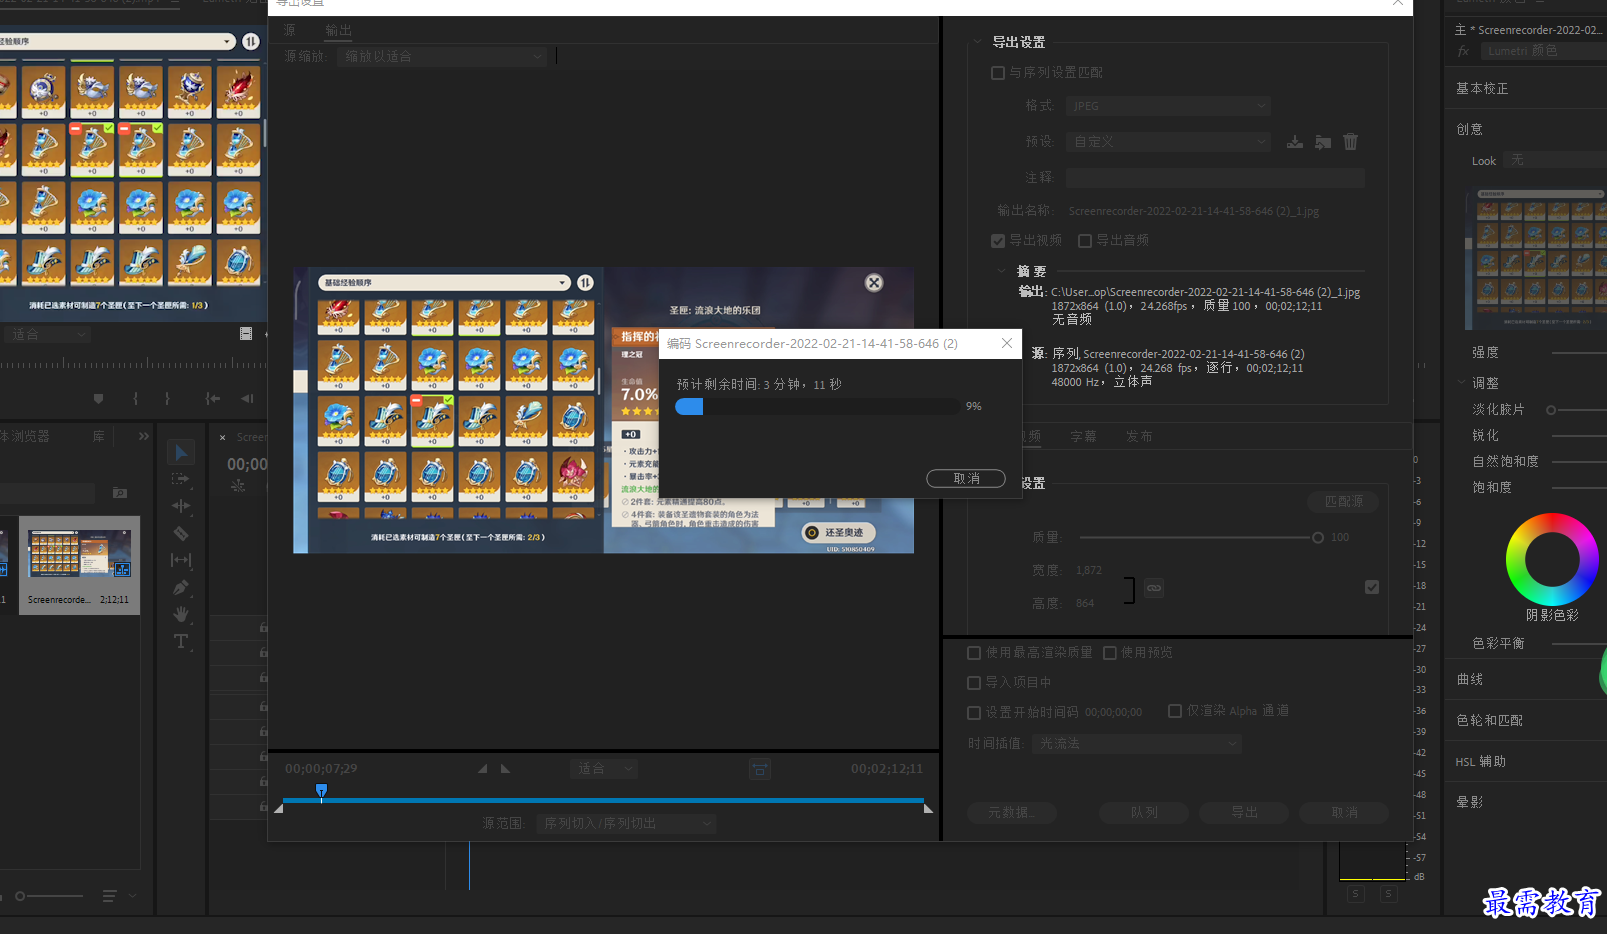This screenshot has width=1607, height=934.
Task: Toggle checkbox beside width and height fields
Action: [1372, 587]
